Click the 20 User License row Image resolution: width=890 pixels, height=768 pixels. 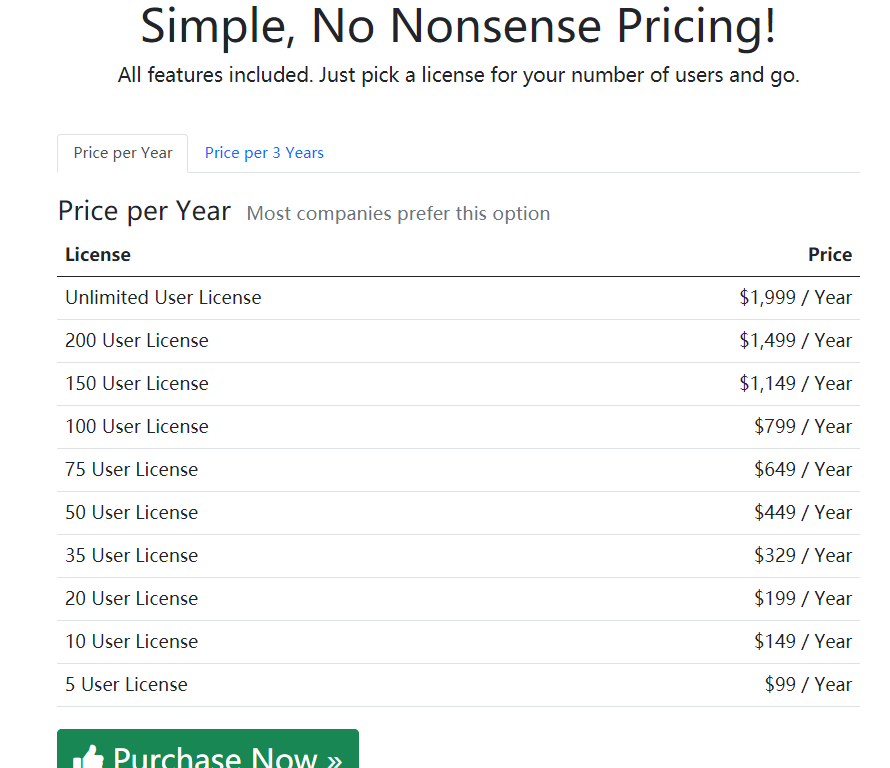[458, 599]
